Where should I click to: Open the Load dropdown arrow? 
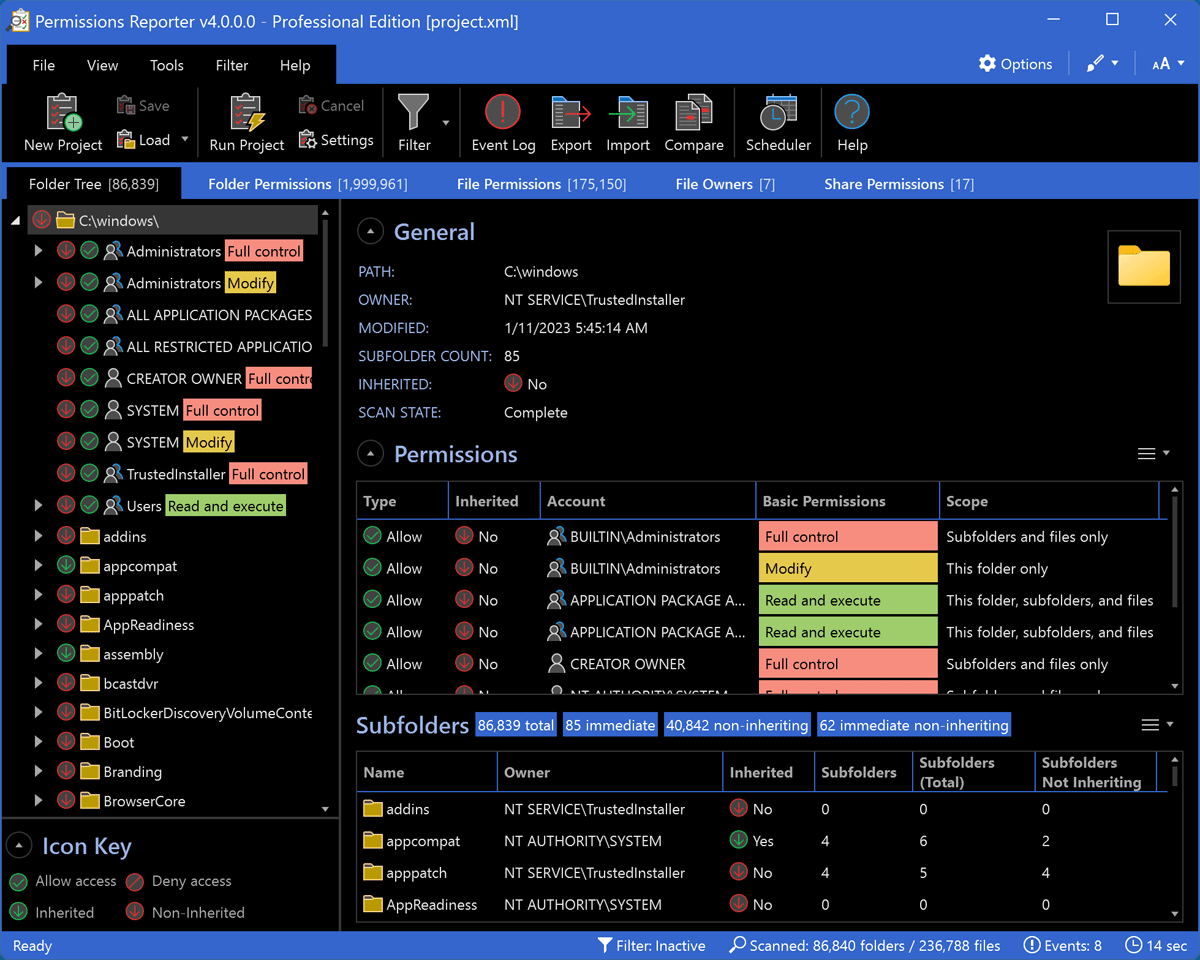tap(184, 141)
